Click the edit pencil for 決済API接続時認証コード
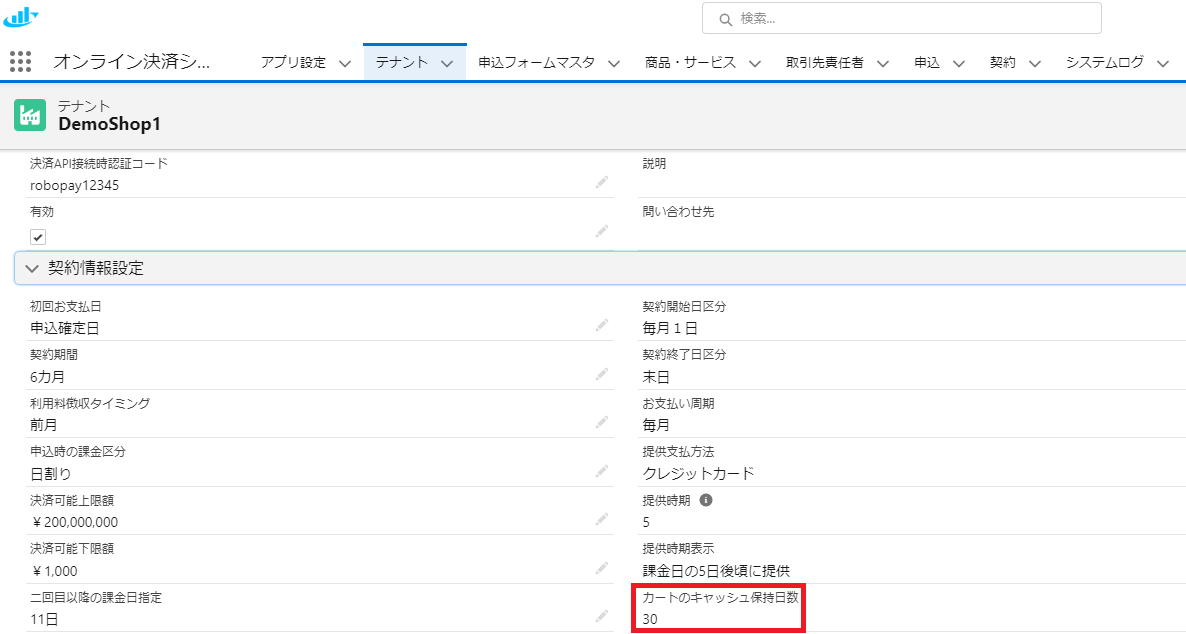 click(x=602, y=182)
